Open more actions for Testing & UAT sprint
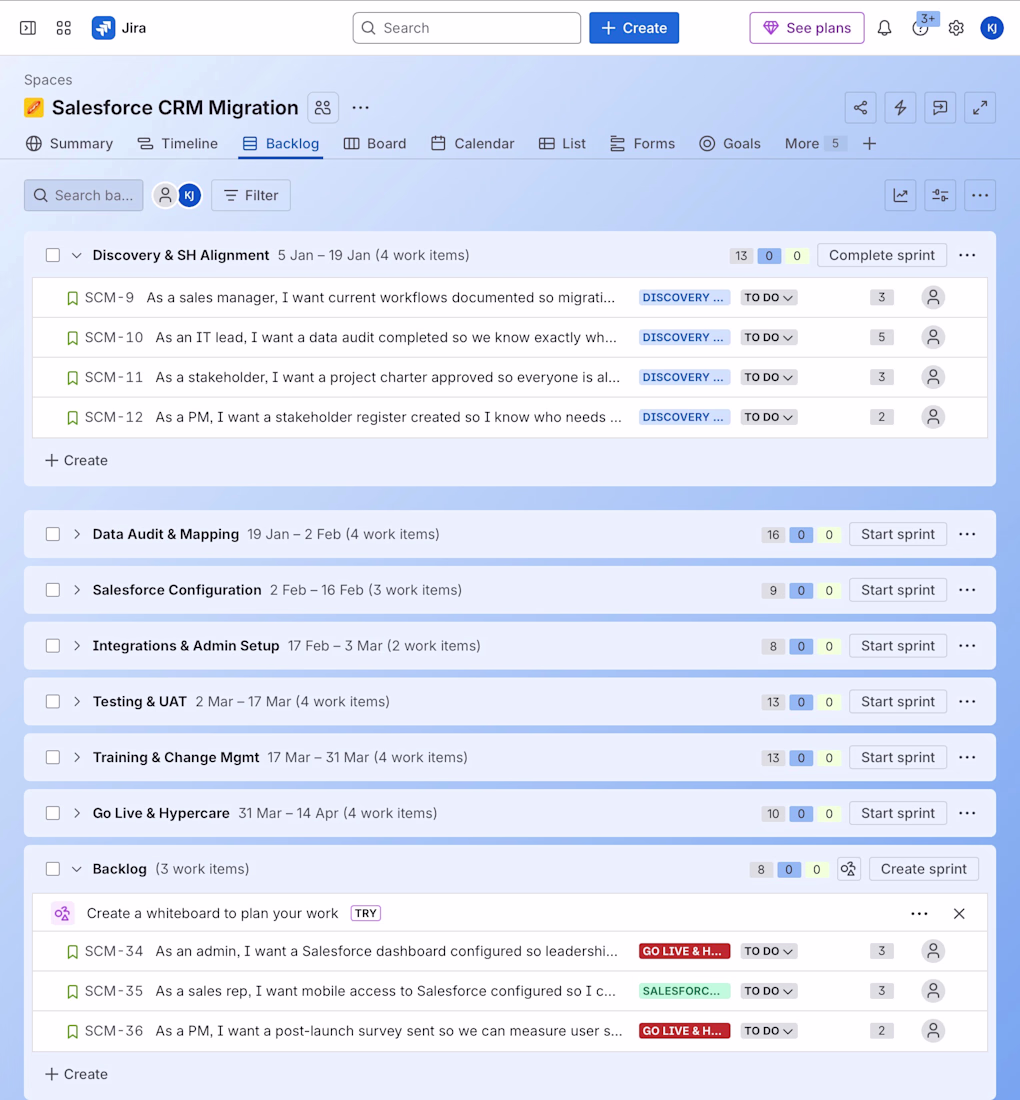The width and height of the screenshot is (1020, 1100). click(x=967, y=702)
